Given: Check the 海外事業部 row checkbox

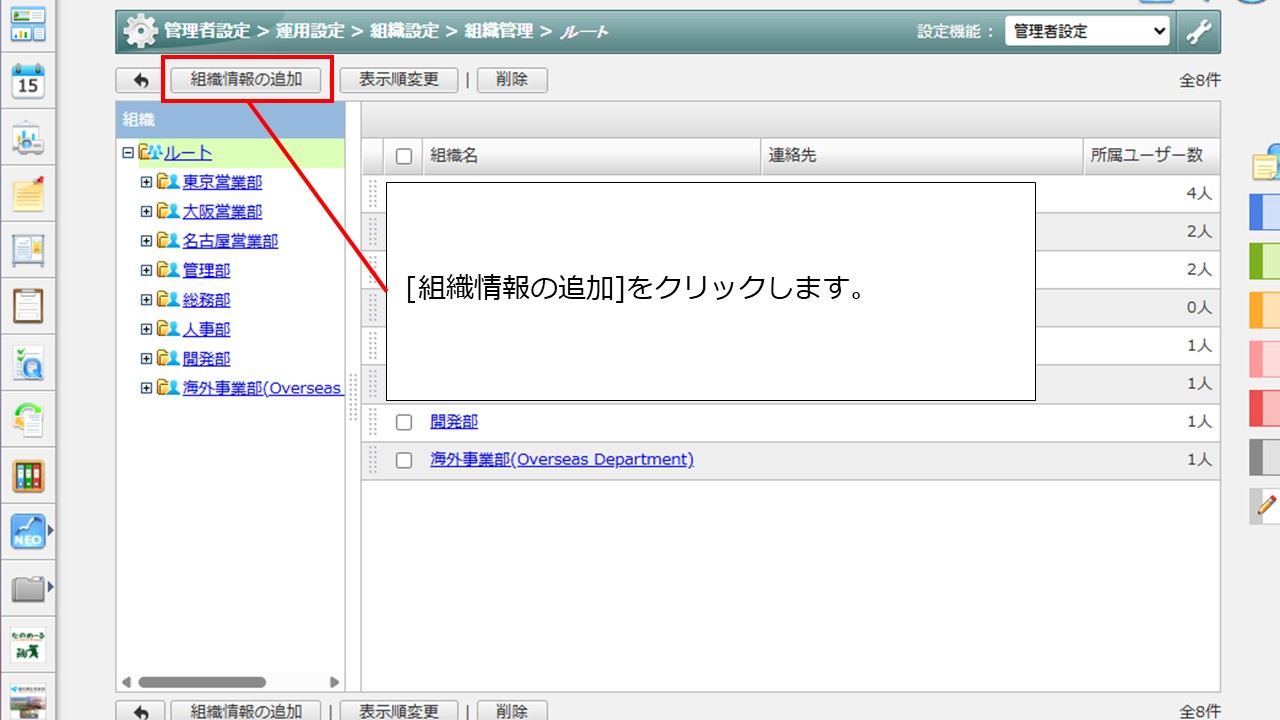Looking at the screenshot, I should pos(404,461).
